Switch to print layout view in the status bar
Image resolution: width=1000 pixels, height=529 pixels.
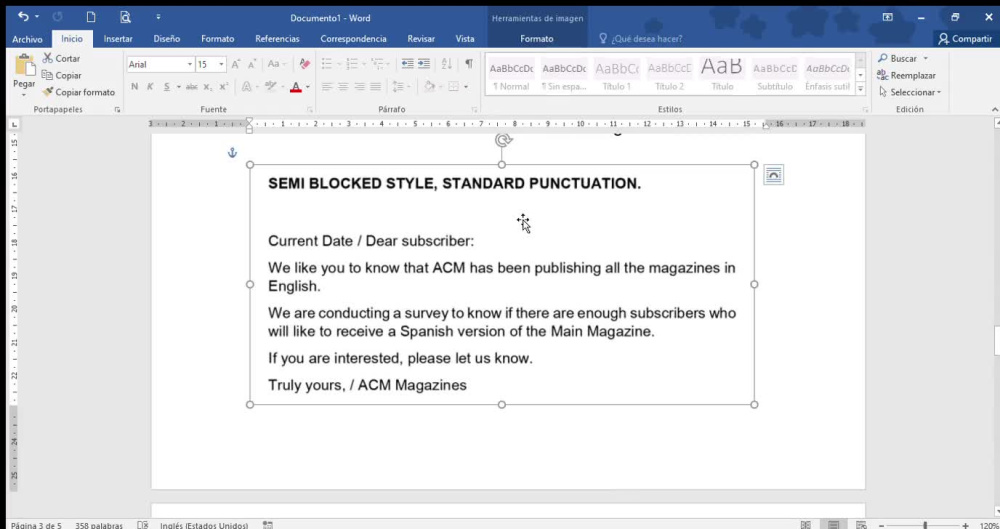(x=834, y=525)
